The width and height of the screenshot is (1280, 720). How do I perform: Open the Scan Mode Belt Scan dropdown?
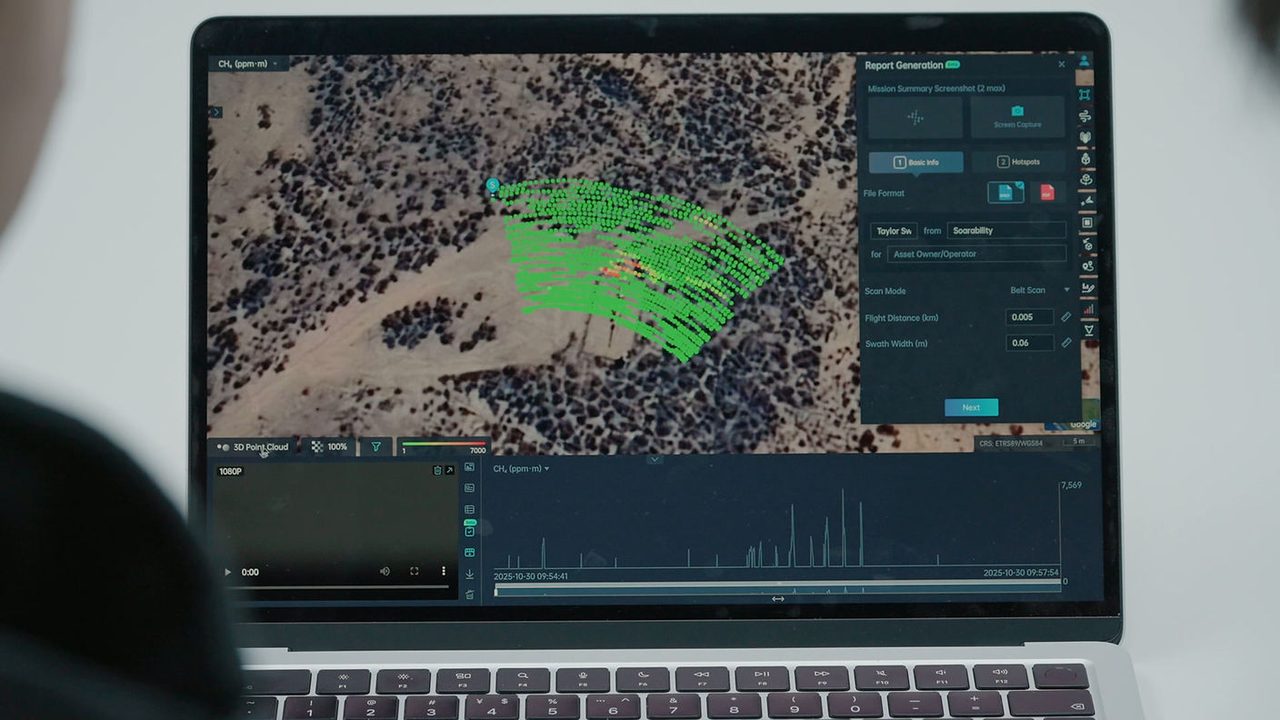(1038, 290)
